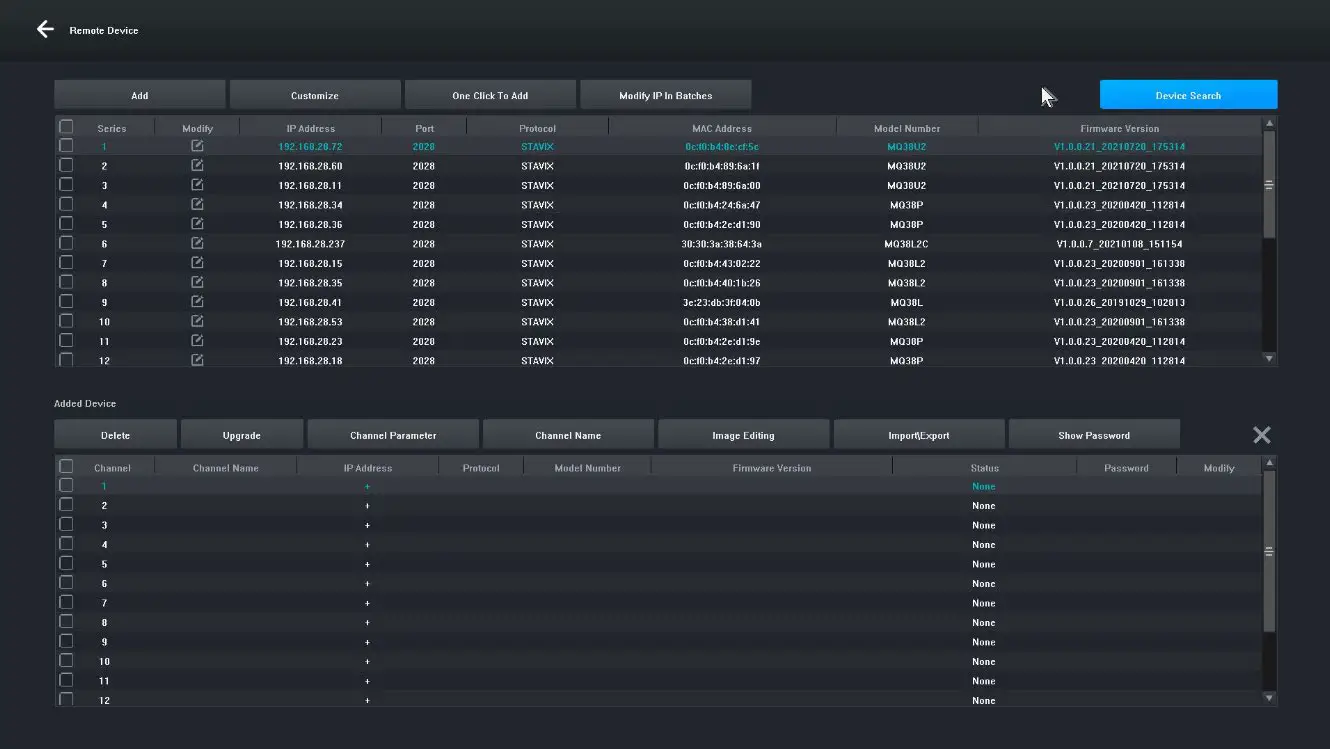Start a Device Search
Viewport: 1330px width, 749px height.
pyautogui.click(x=1188, y=95)
